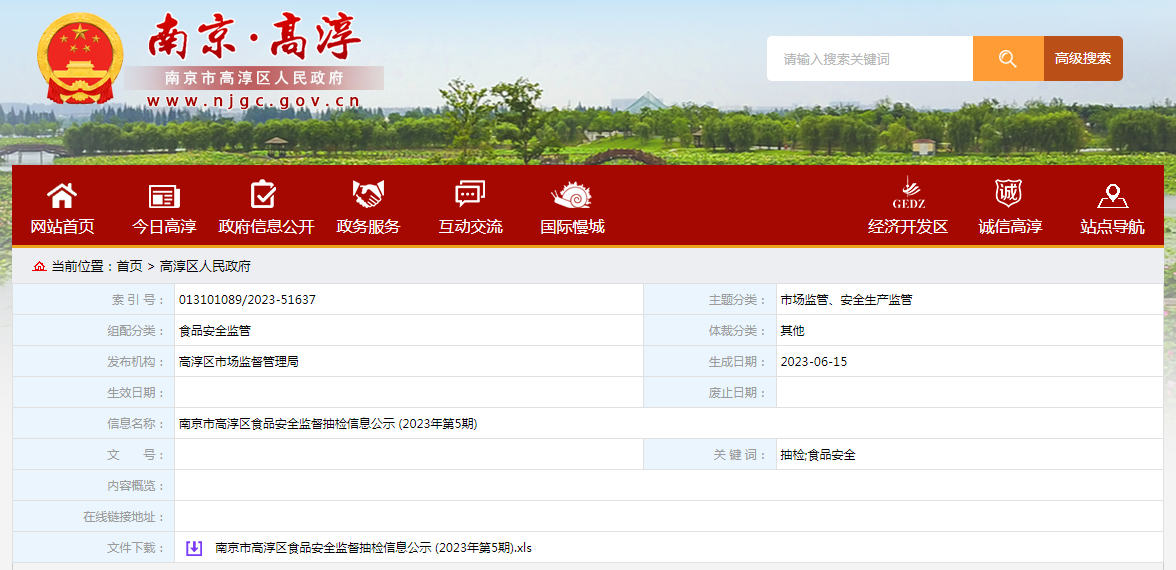Viewport: 1176px width, 570px height.
Task: Click the 废止日期 field label
Action: click(x=738, y=392)
